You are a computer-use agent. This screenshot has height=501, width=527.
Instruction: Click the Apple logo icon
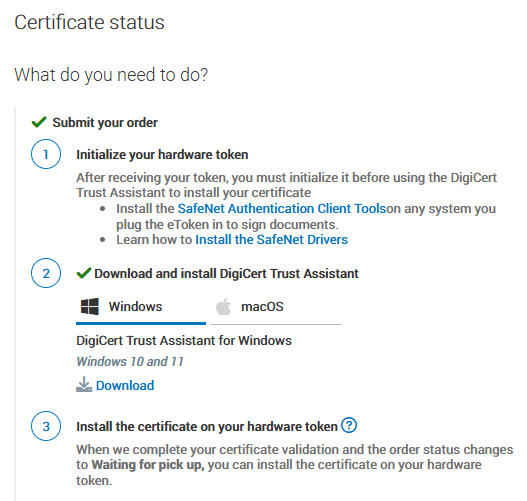click(224, 306)
